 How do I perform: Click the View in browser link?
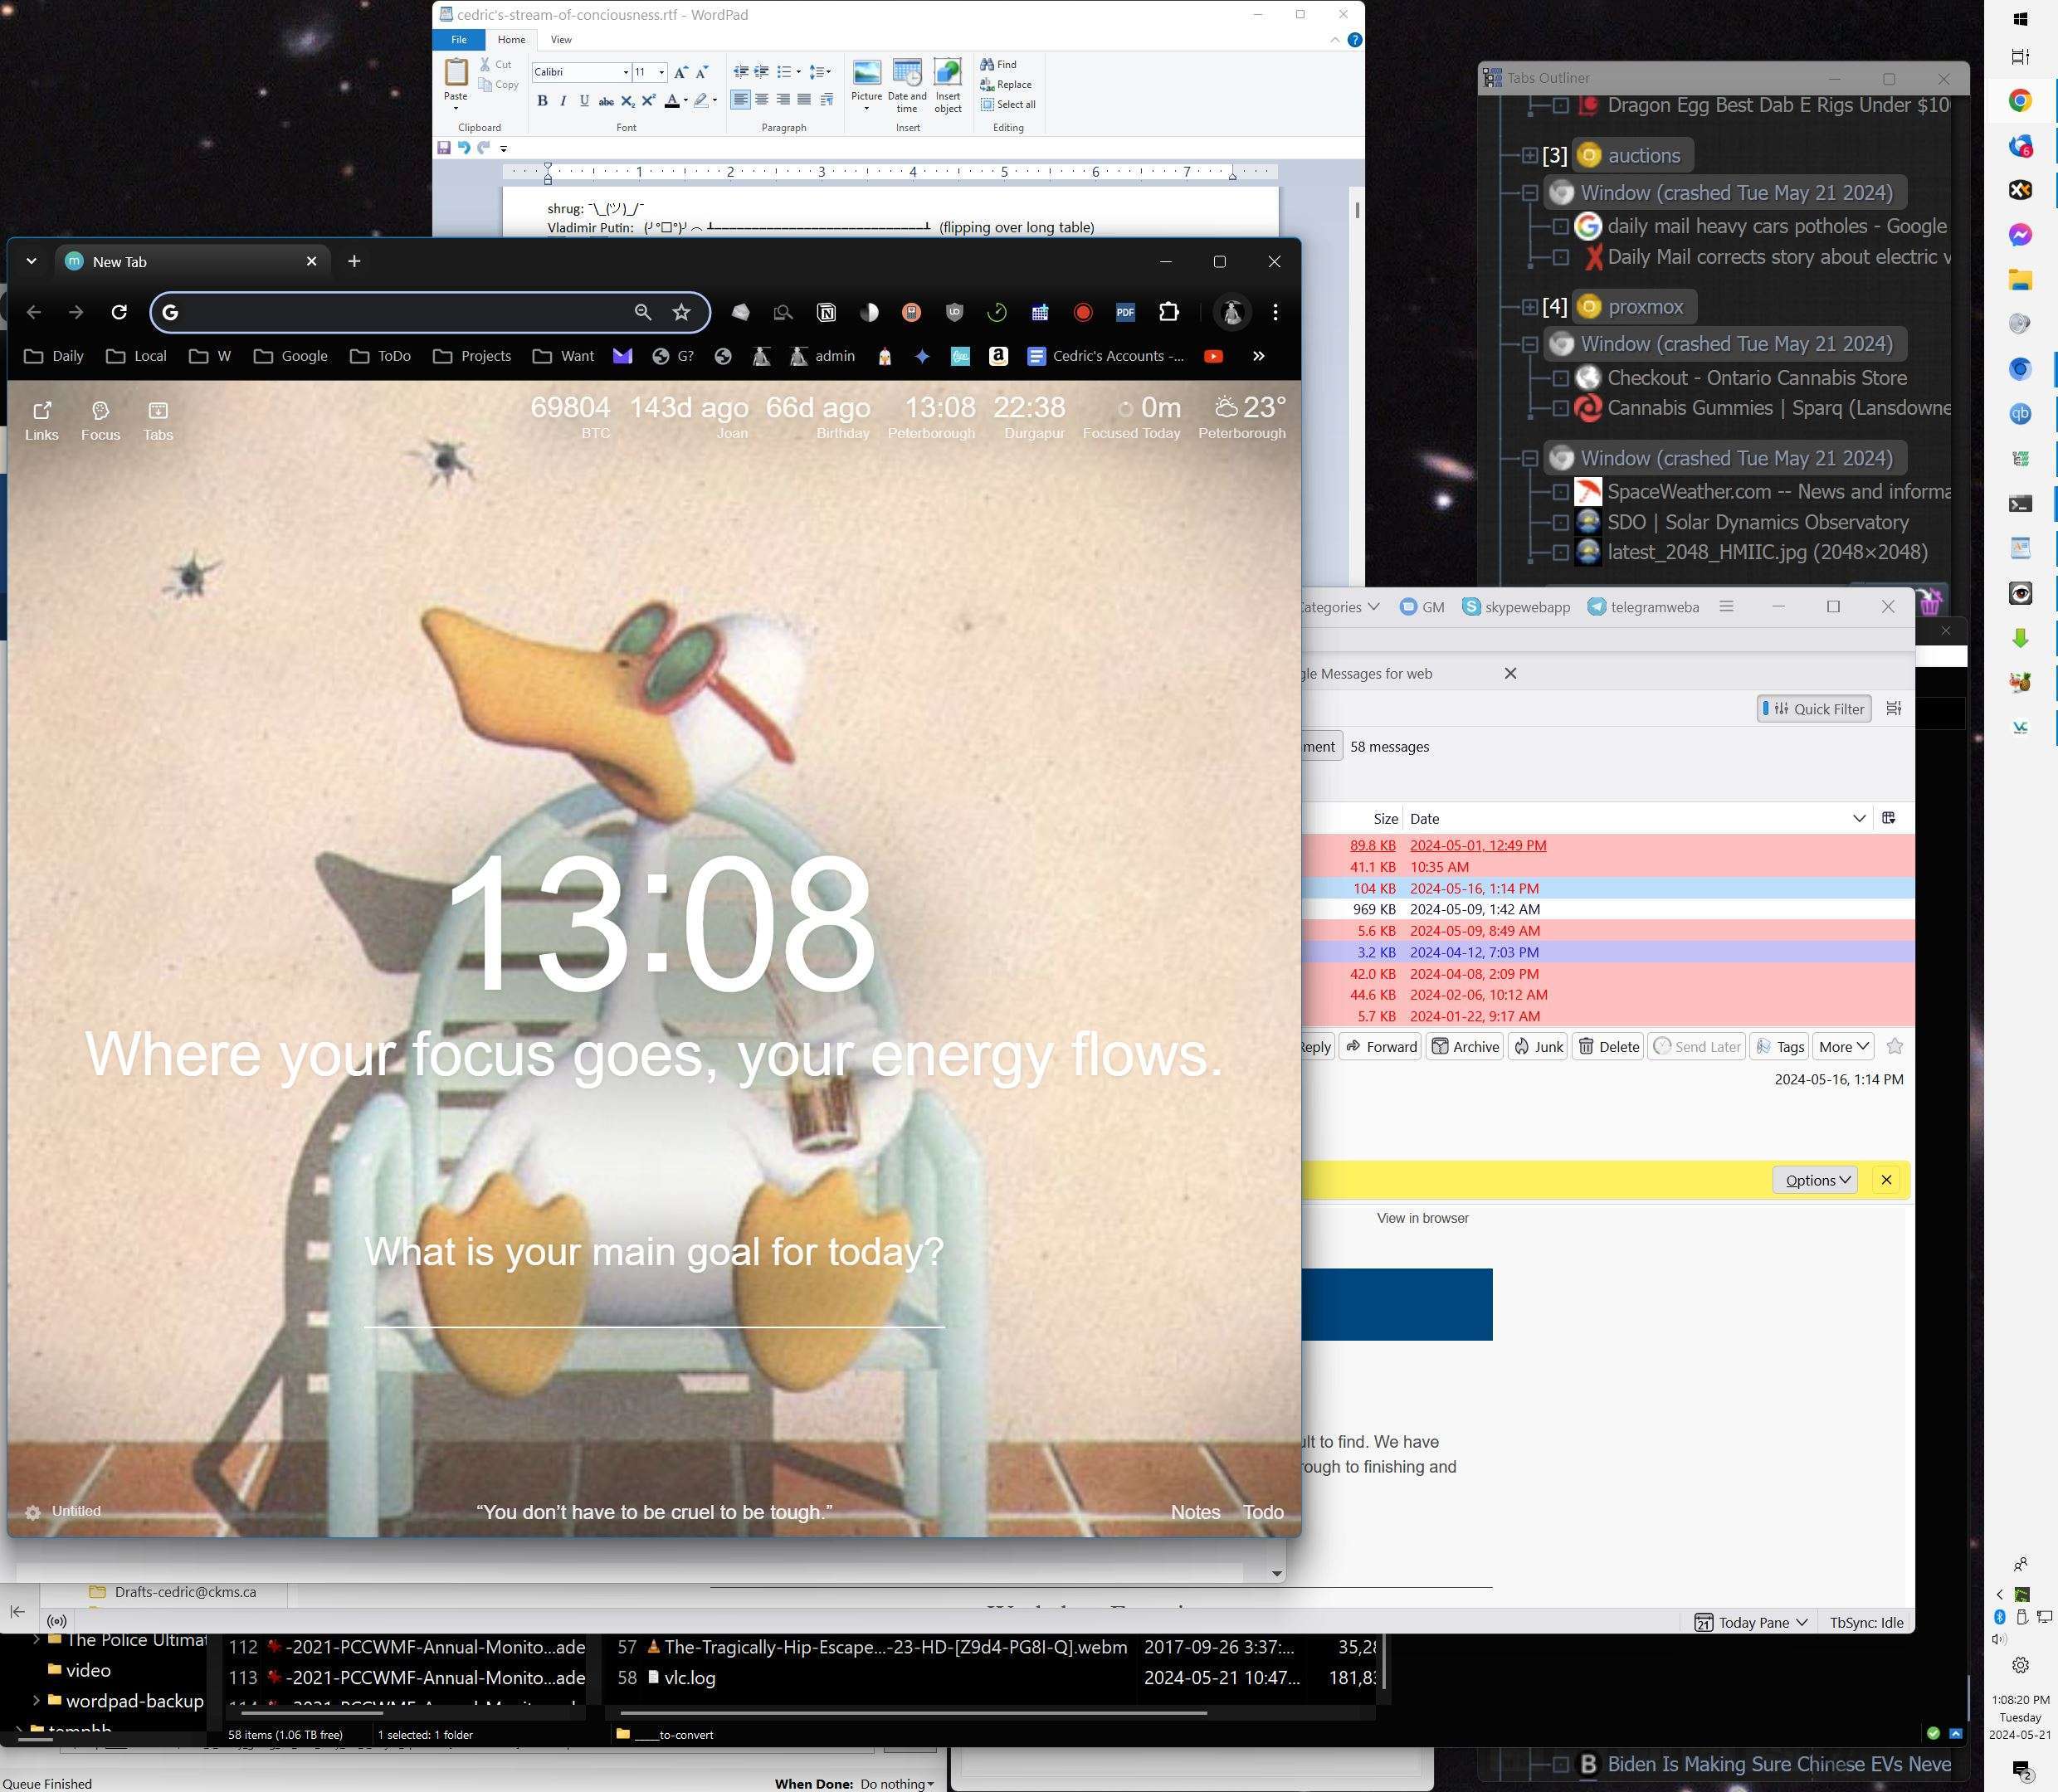click(1422, 1218)
